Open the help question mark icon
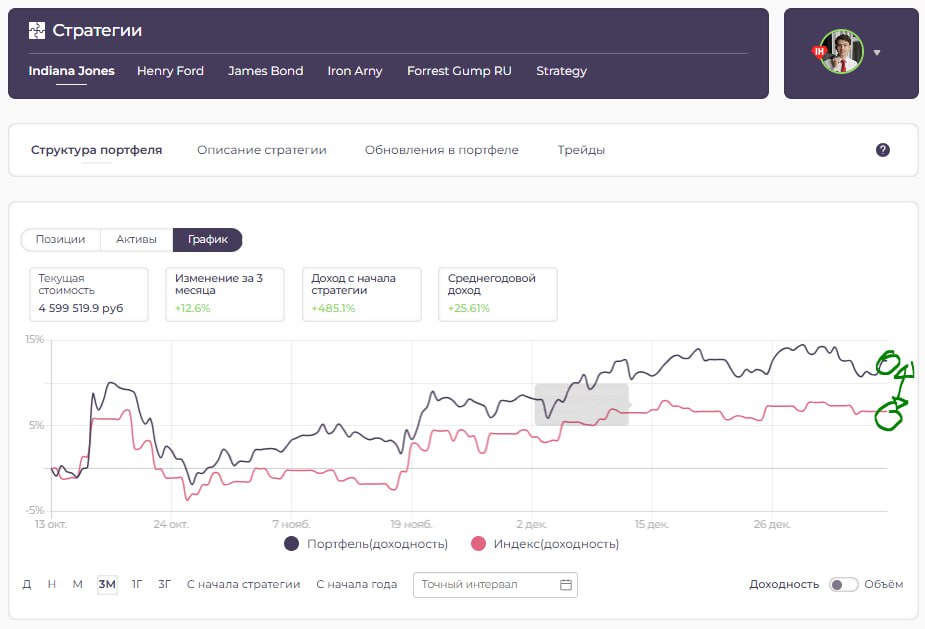Screen dimensions: 925x629 (882, 150)
